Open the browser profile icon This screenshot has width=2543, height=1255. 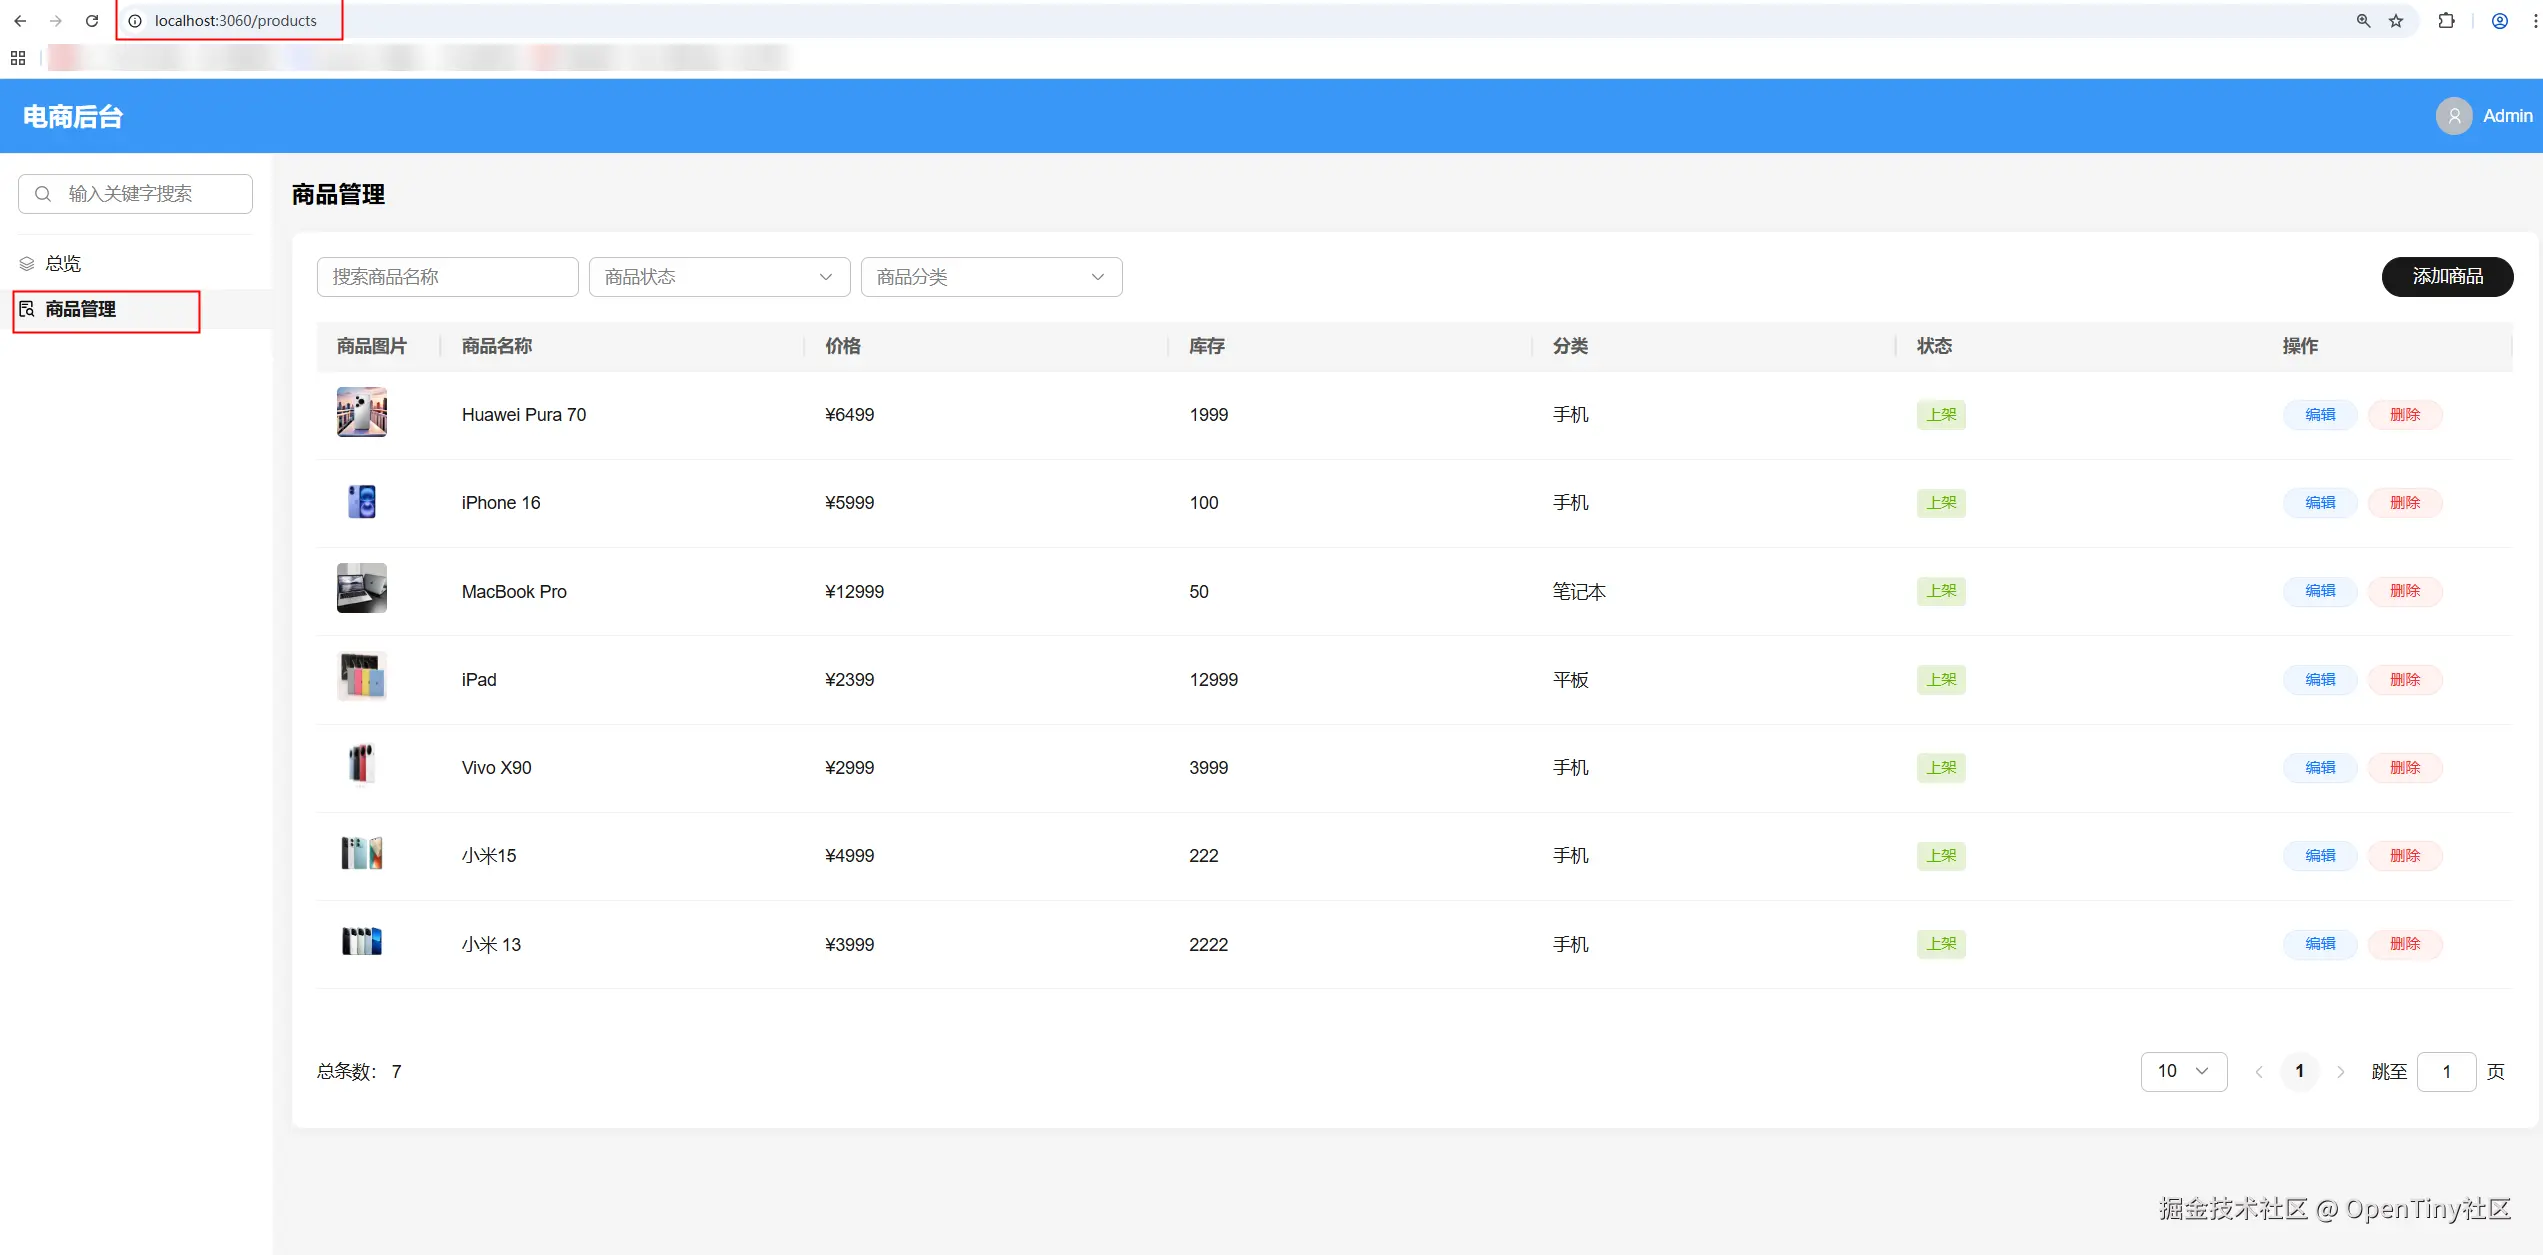pos(2499,20)
